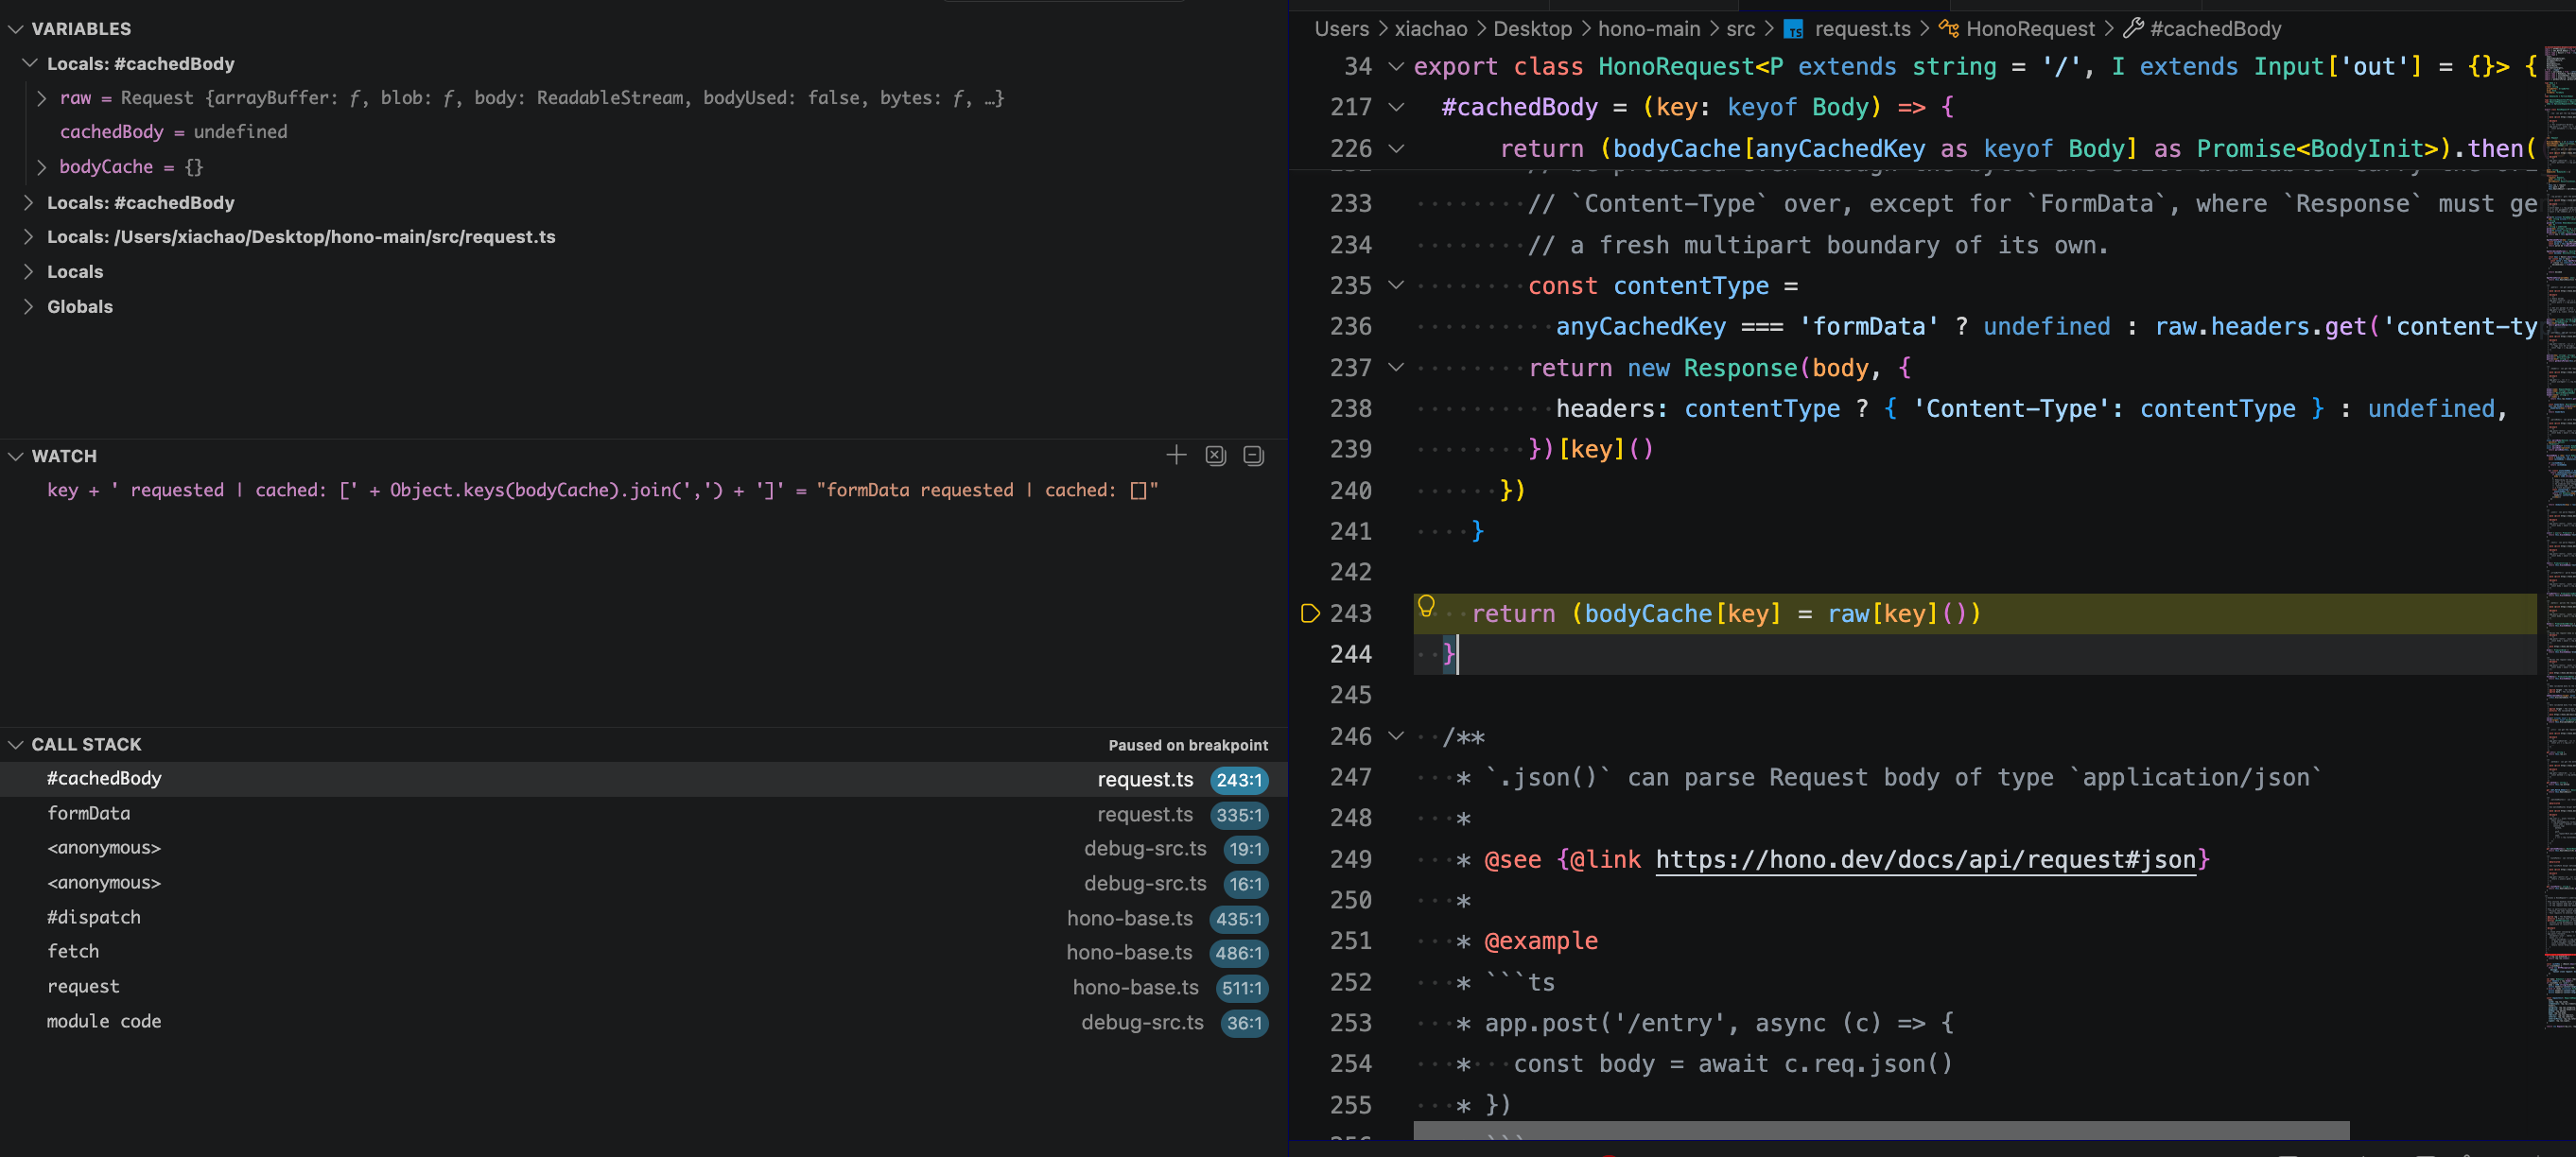Expand the plain Locals scope
2576x1157 pixels.
[29, 272]
